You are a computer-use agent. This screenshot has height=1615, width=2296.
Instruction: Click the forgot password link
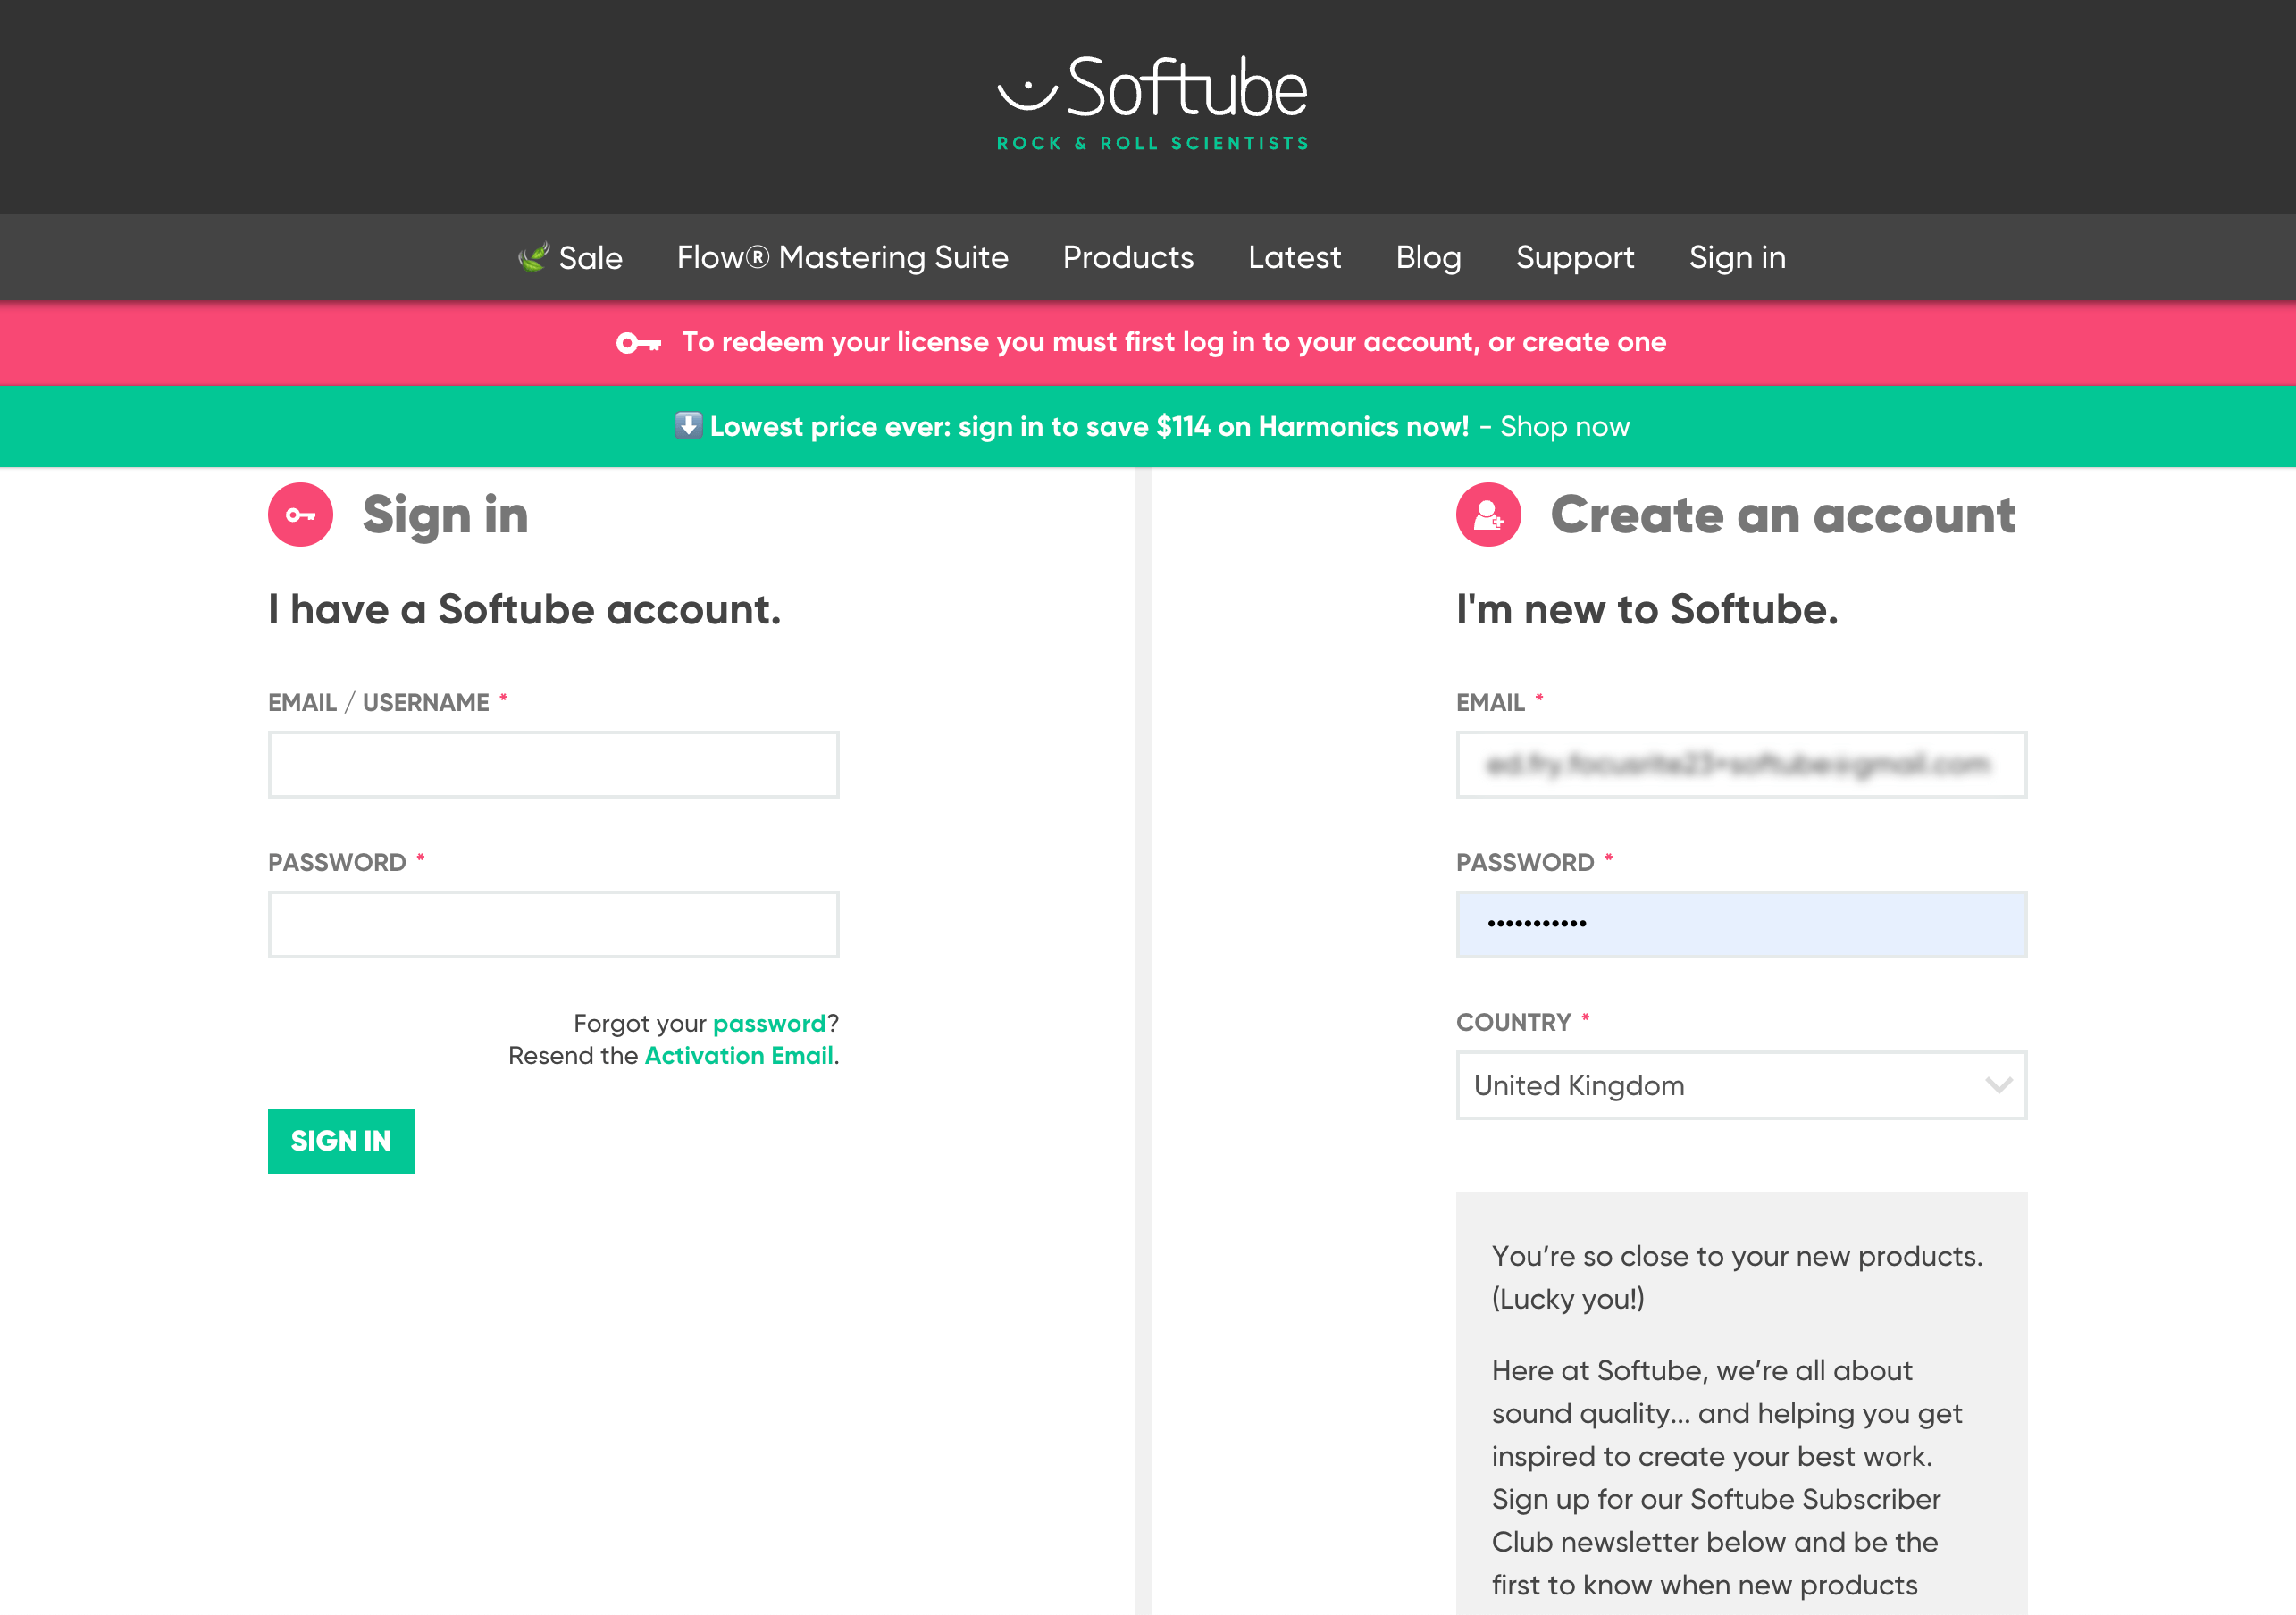(769, 1023)
